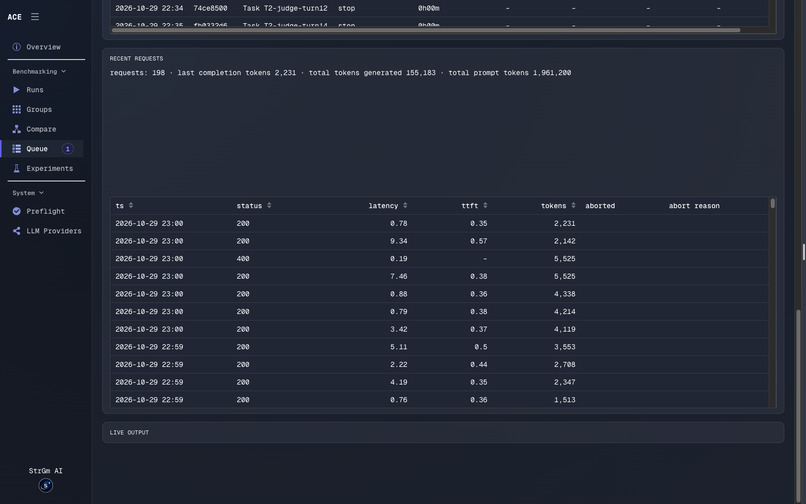Toggle the sidebar hamburger menu
Image resolution: width=806 pixels, height=504 pixels.
point(34,16)
